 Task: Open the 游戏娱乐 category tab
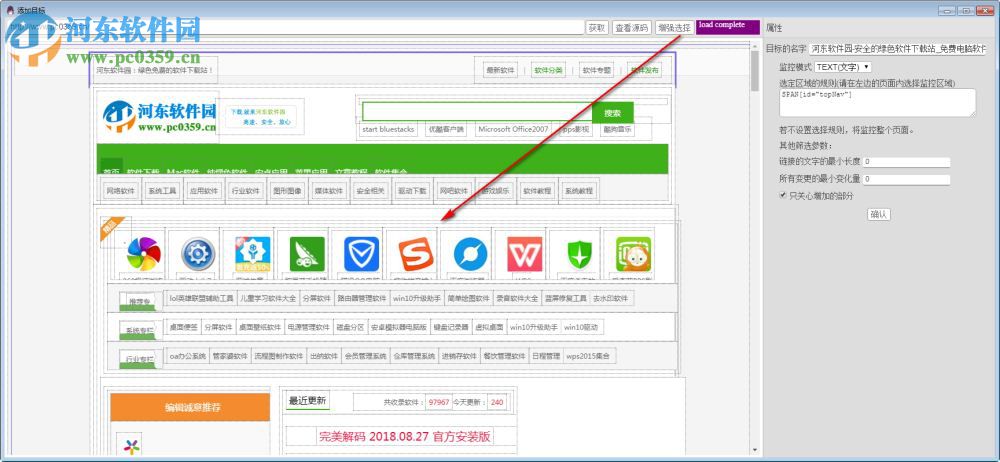tap(495, 191)
